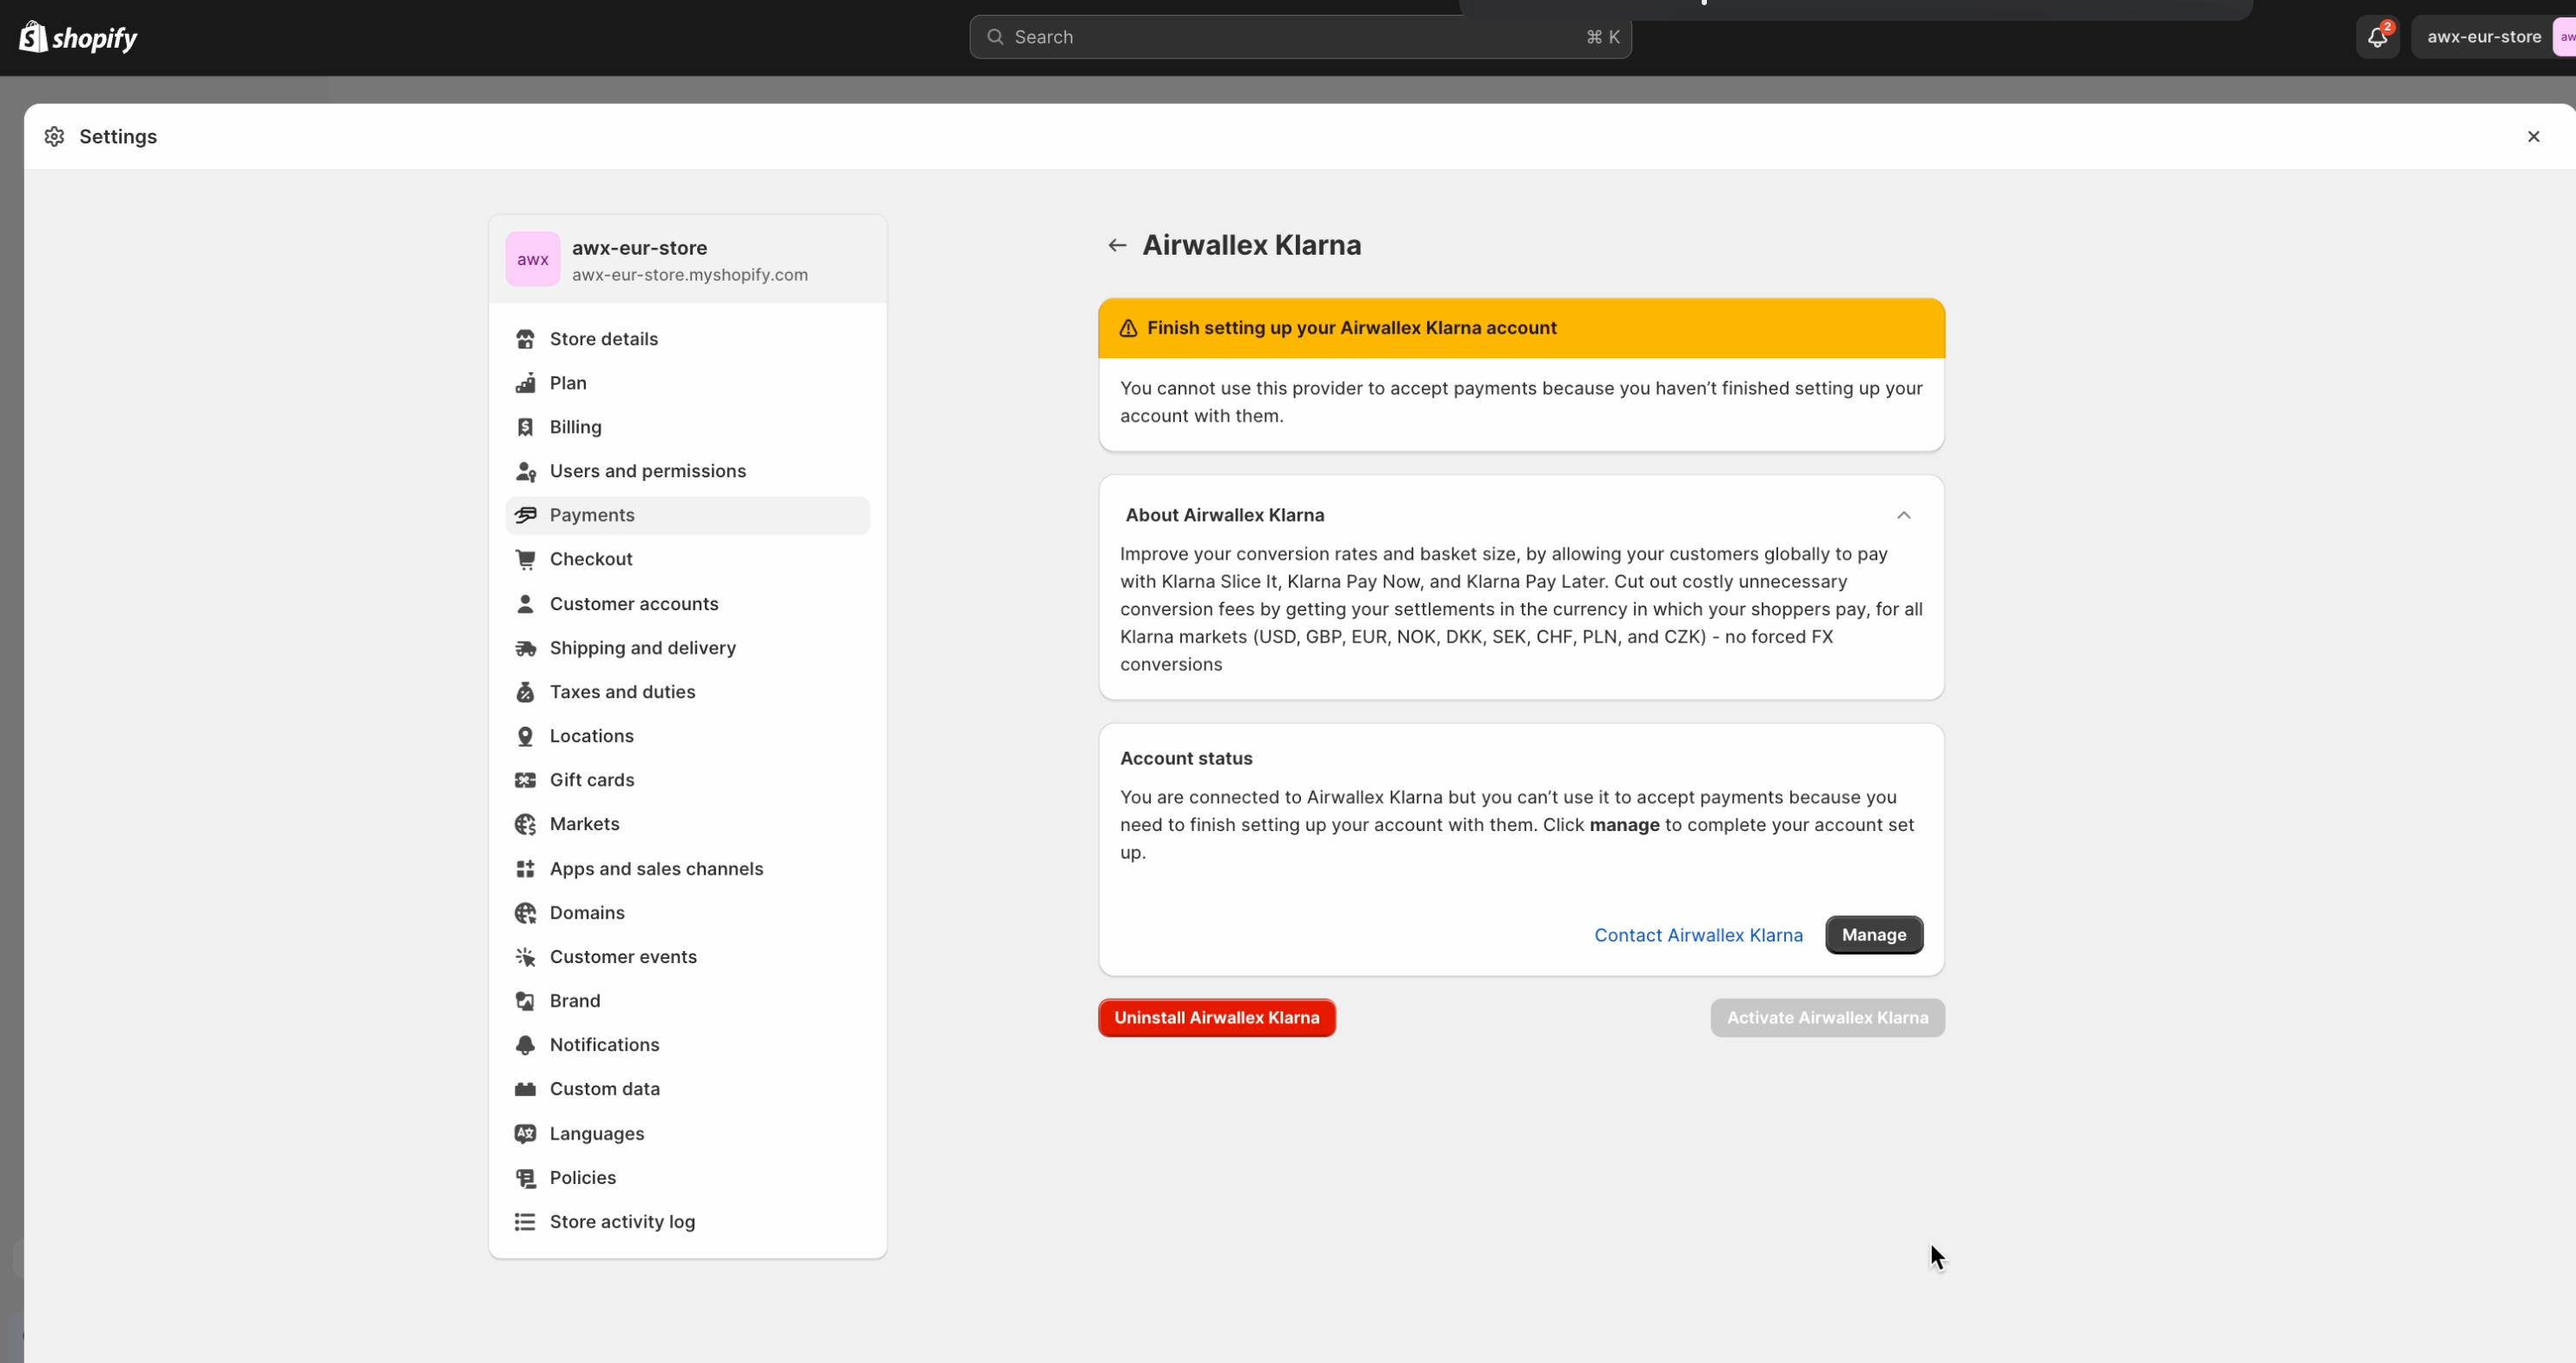Open Store details settings

tap(604, 339)
